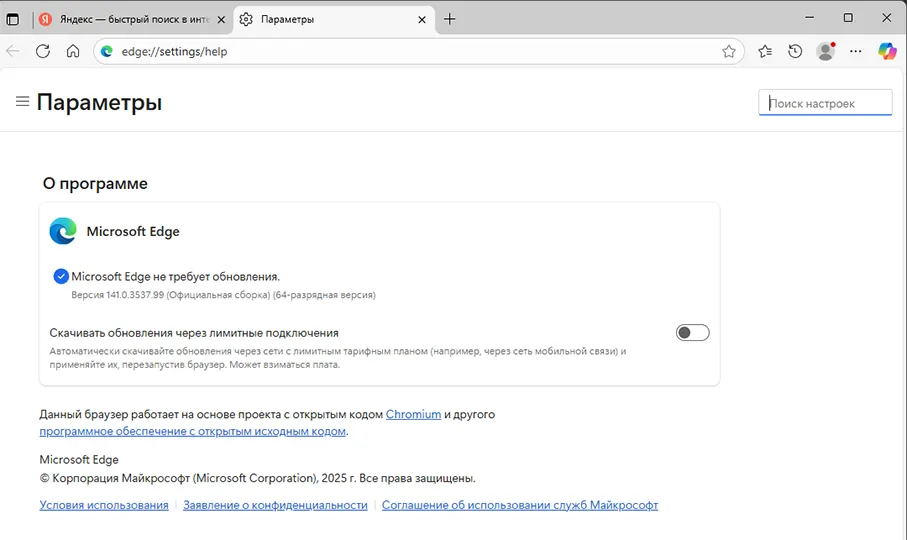Launch Copilot from the toolbar
The height and width of the screenshot is (540, 907).
(887, 51)
